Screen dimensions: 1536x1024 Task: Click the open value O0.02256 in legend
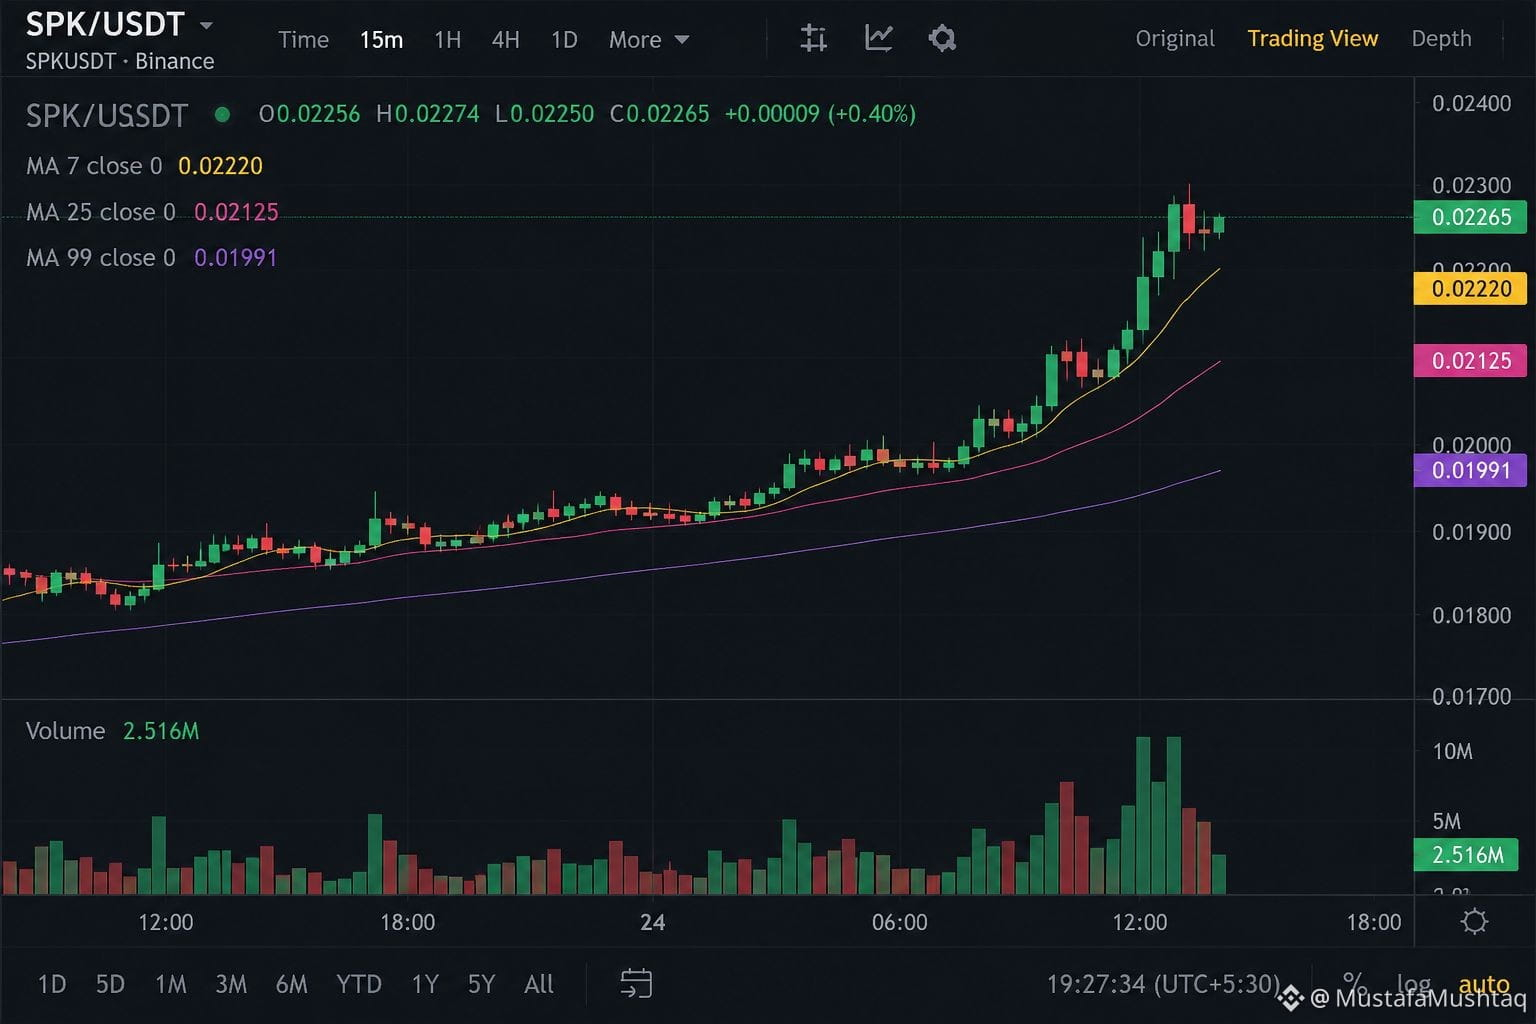(309, 114)
